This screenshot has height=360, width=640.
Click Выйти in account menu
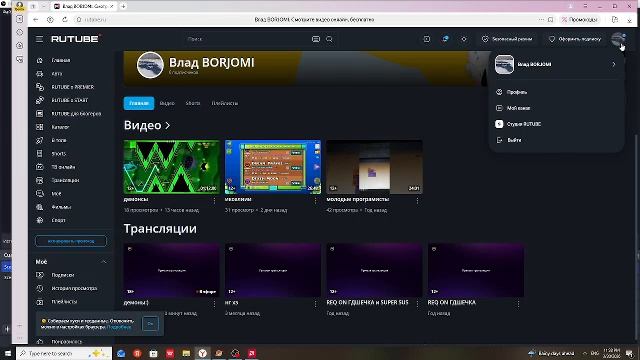(514, 140)
